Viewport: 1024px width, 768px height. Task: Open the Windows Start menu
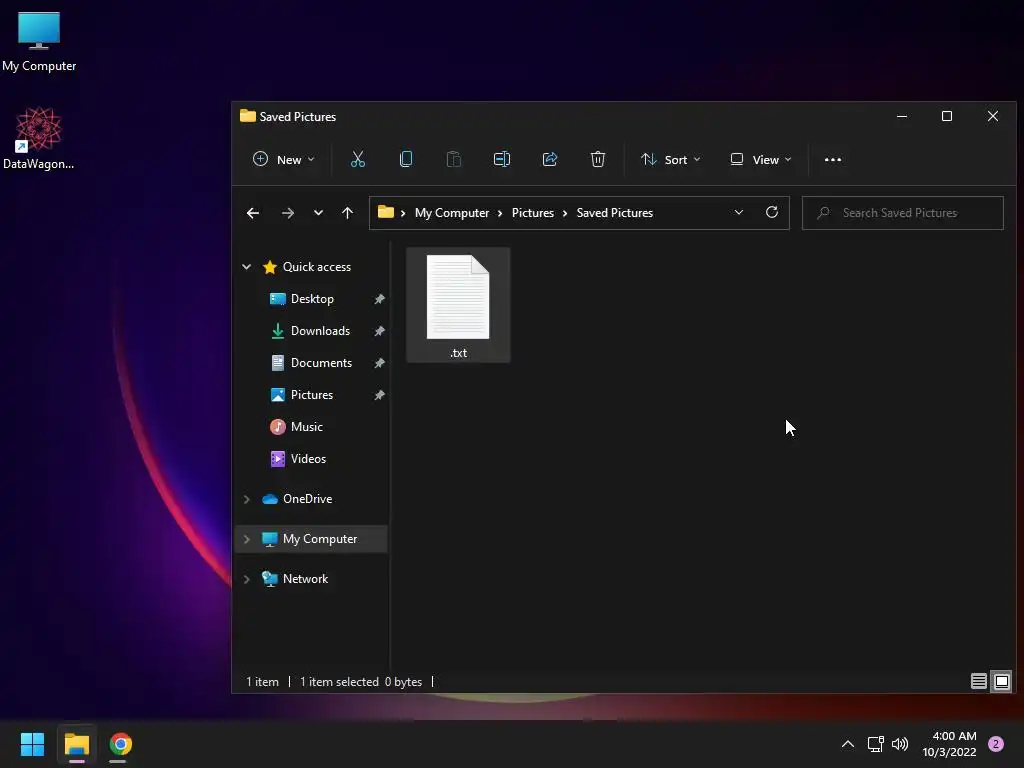click(32, 744)
